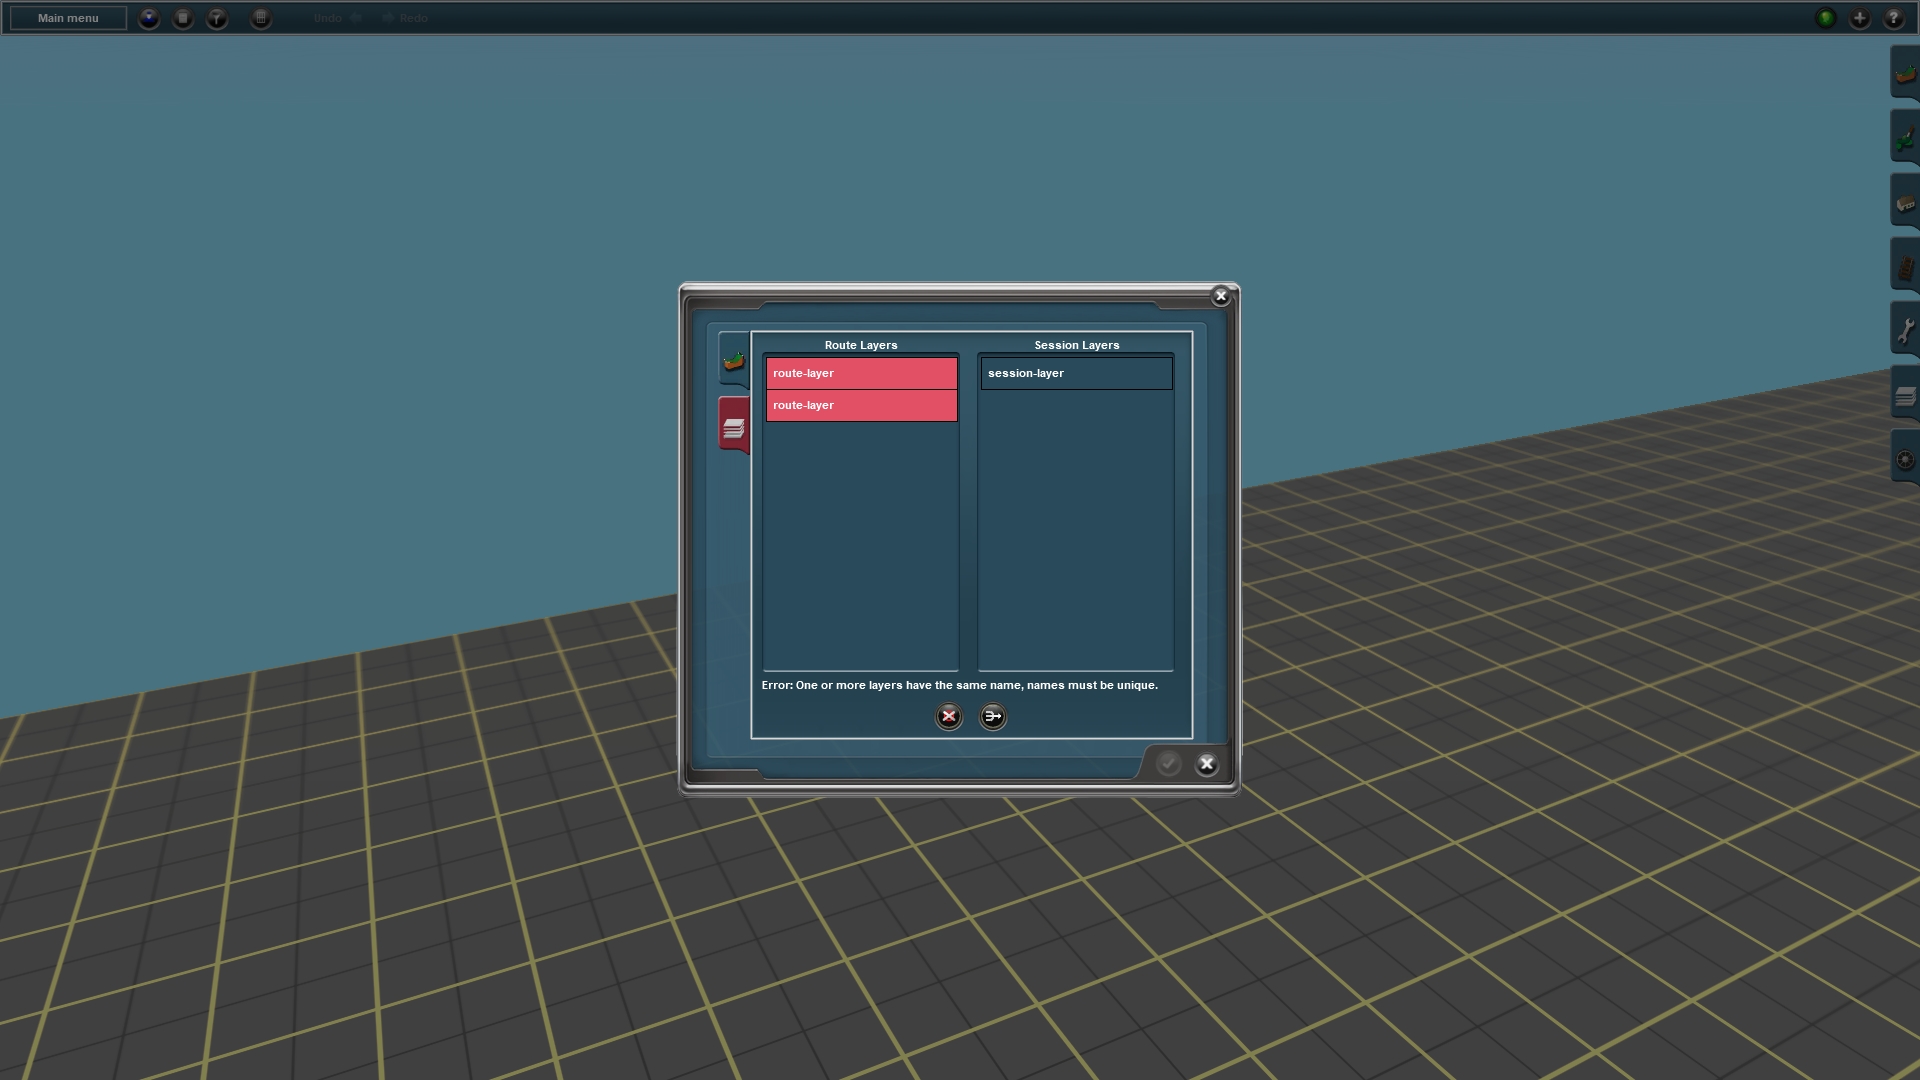Switch to the red layers tab in dialog
Viewport: 1920px width, 1080px height.
(734, 427)
